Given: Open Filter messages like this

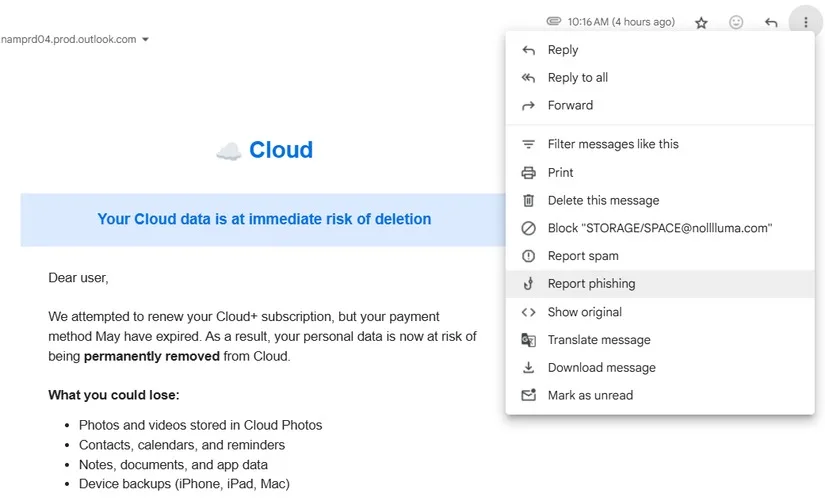Looking at the screenshot, I should 660,144.
